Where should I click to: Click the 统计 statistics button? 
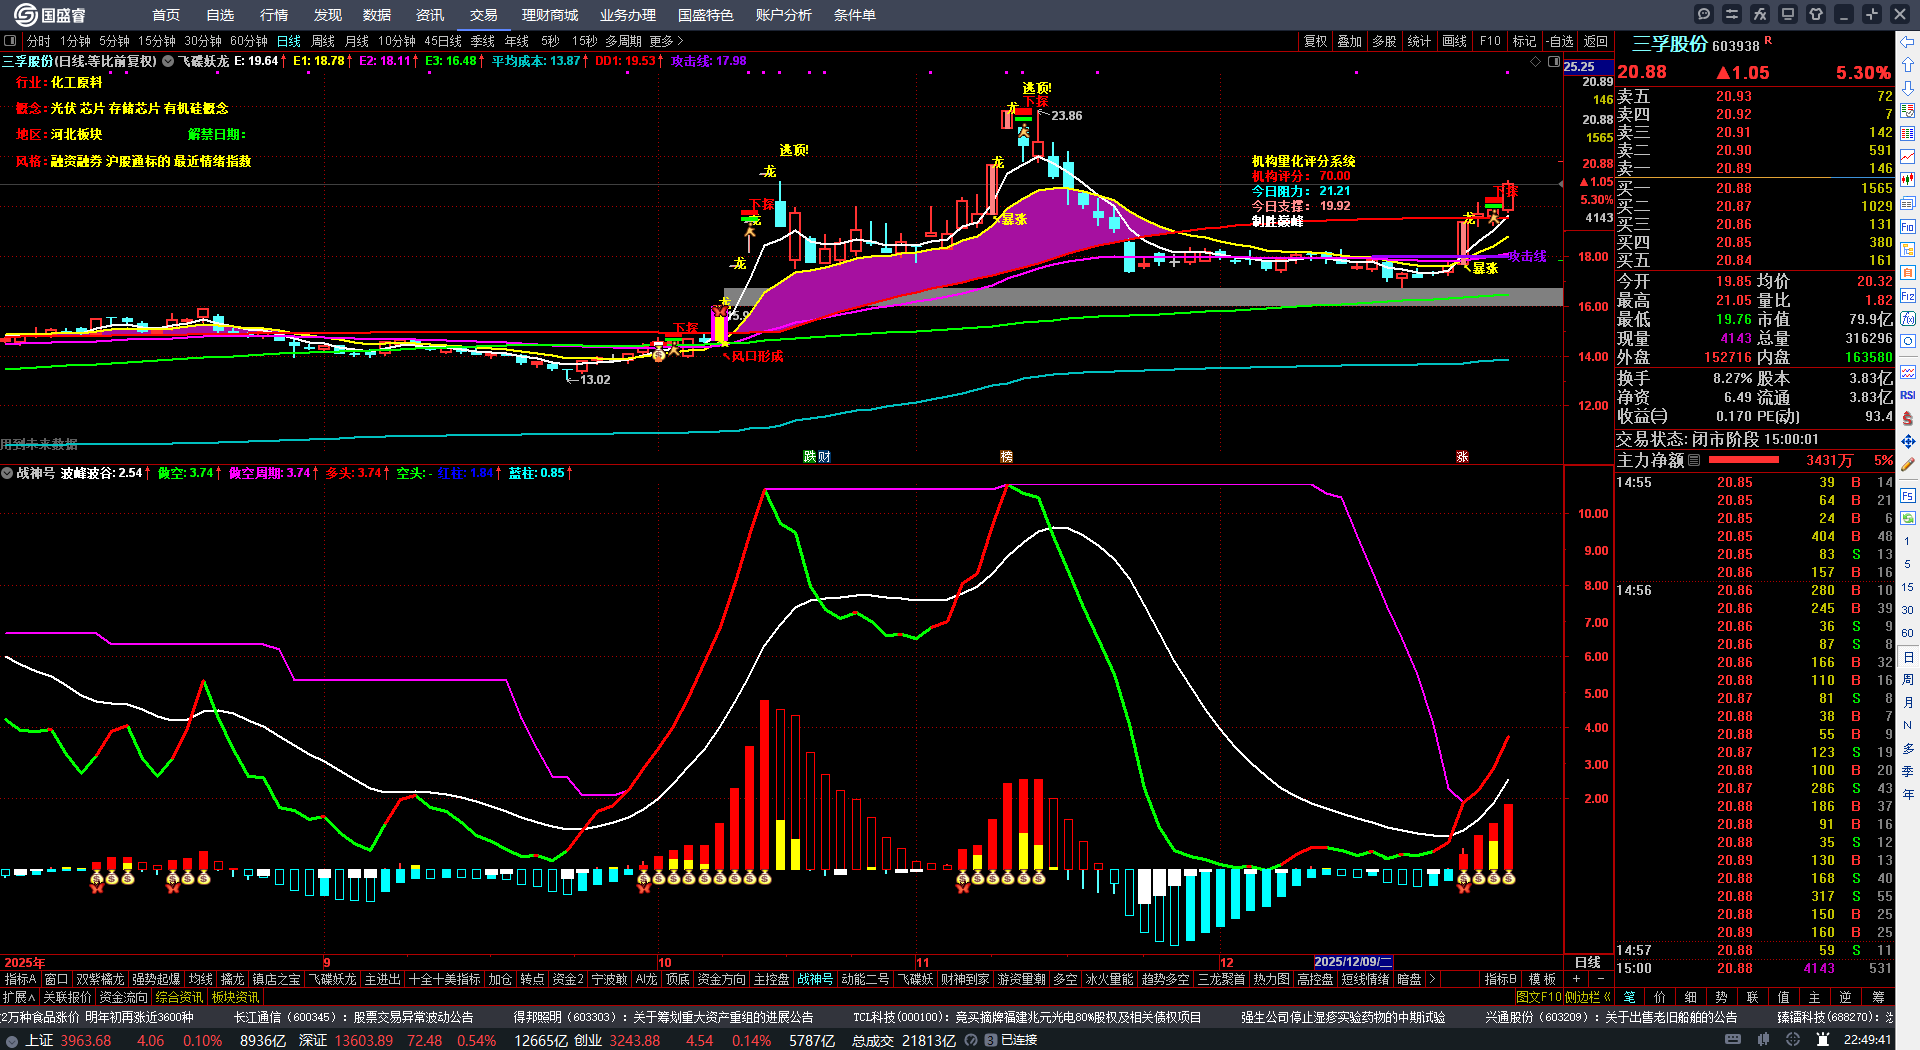tap(1419, 41)
